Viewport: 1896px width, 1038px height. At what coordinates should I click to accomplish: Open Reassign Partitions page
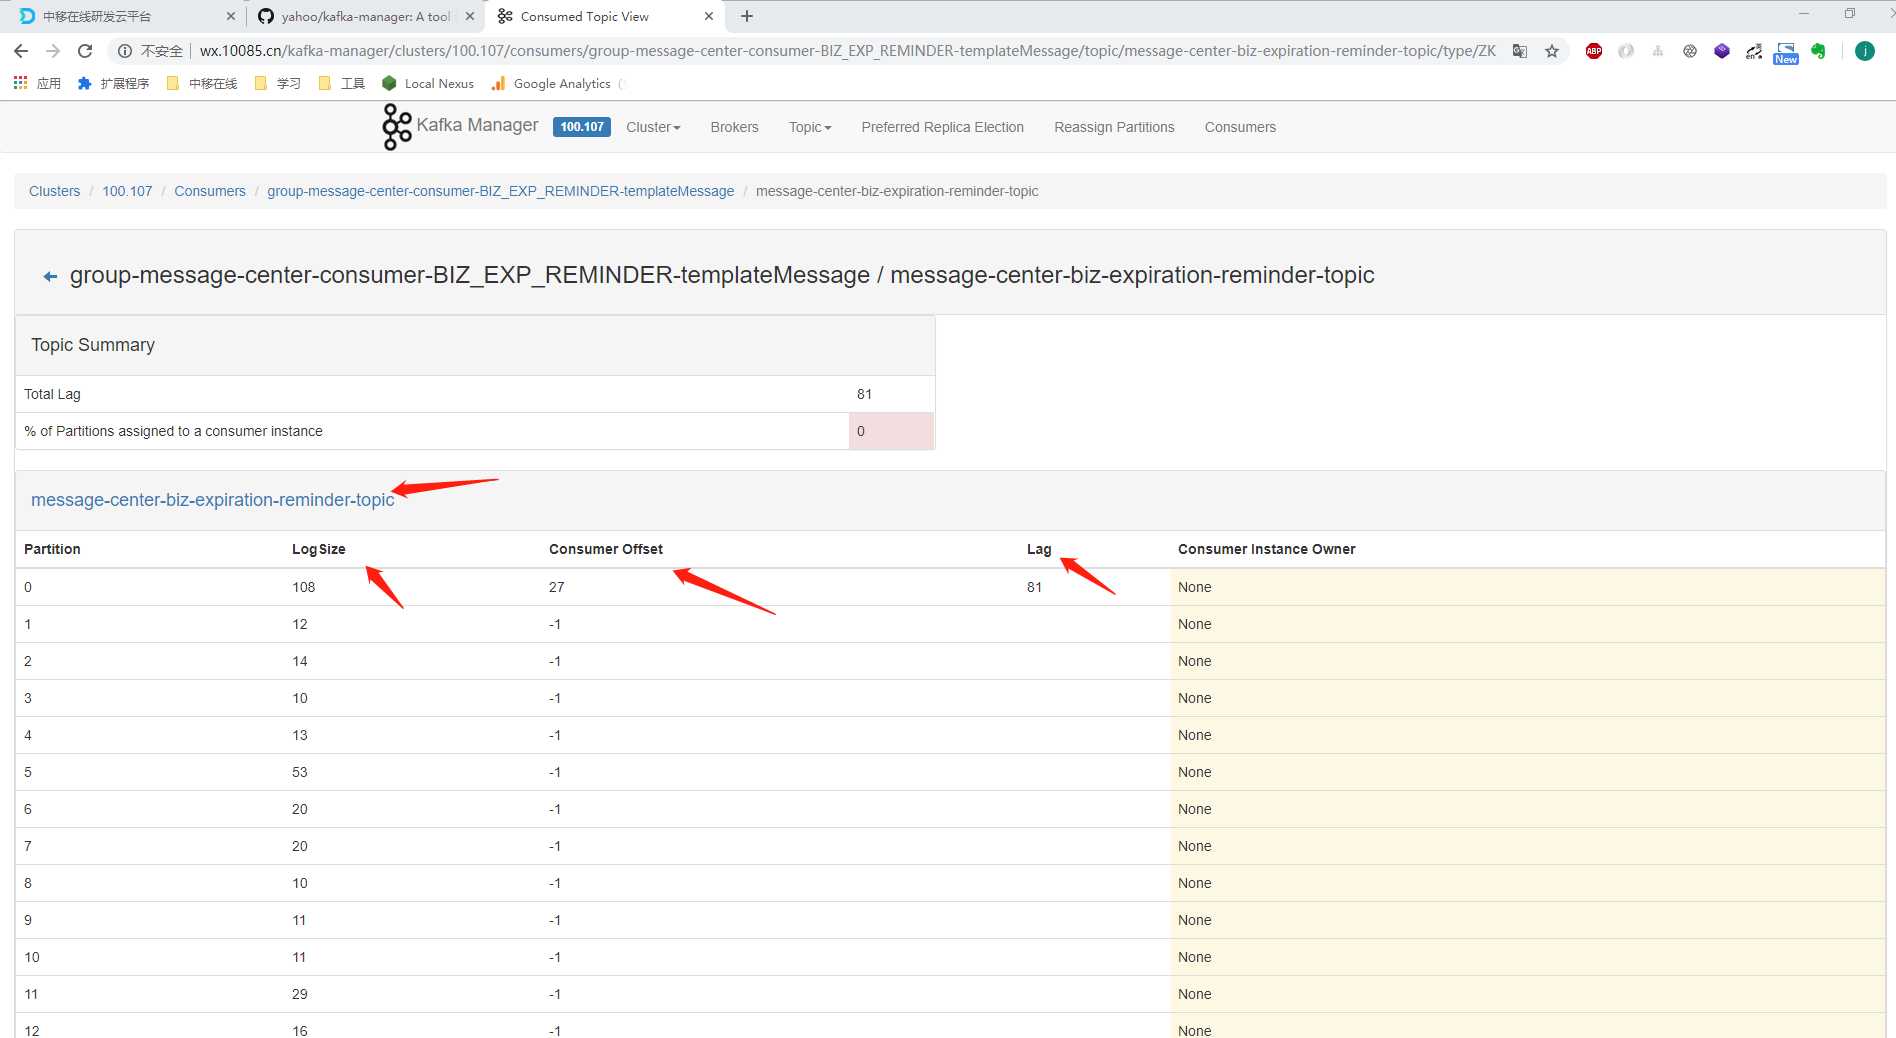[x=1114, y=127]
